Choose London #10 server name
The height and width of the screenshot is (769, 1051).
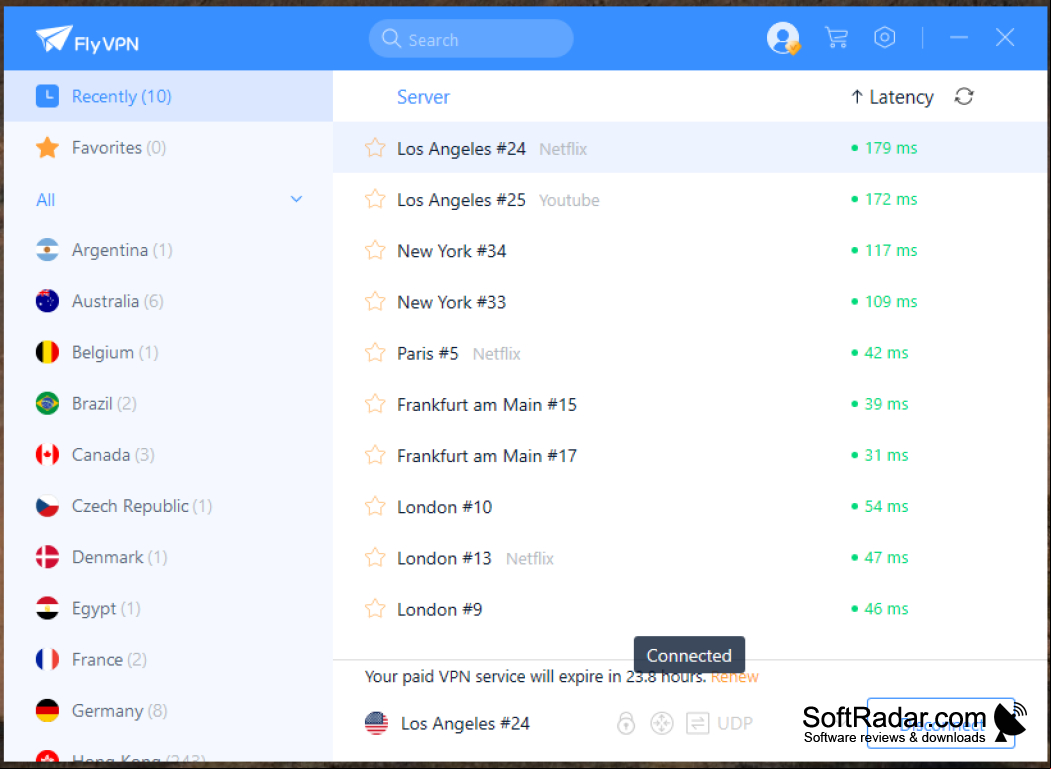(x=444, y=508)
